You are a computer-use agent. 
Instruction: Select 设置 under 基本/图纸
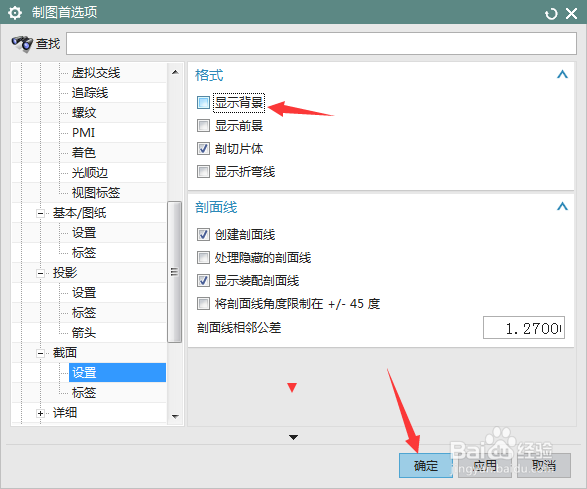tap(84, 233)
